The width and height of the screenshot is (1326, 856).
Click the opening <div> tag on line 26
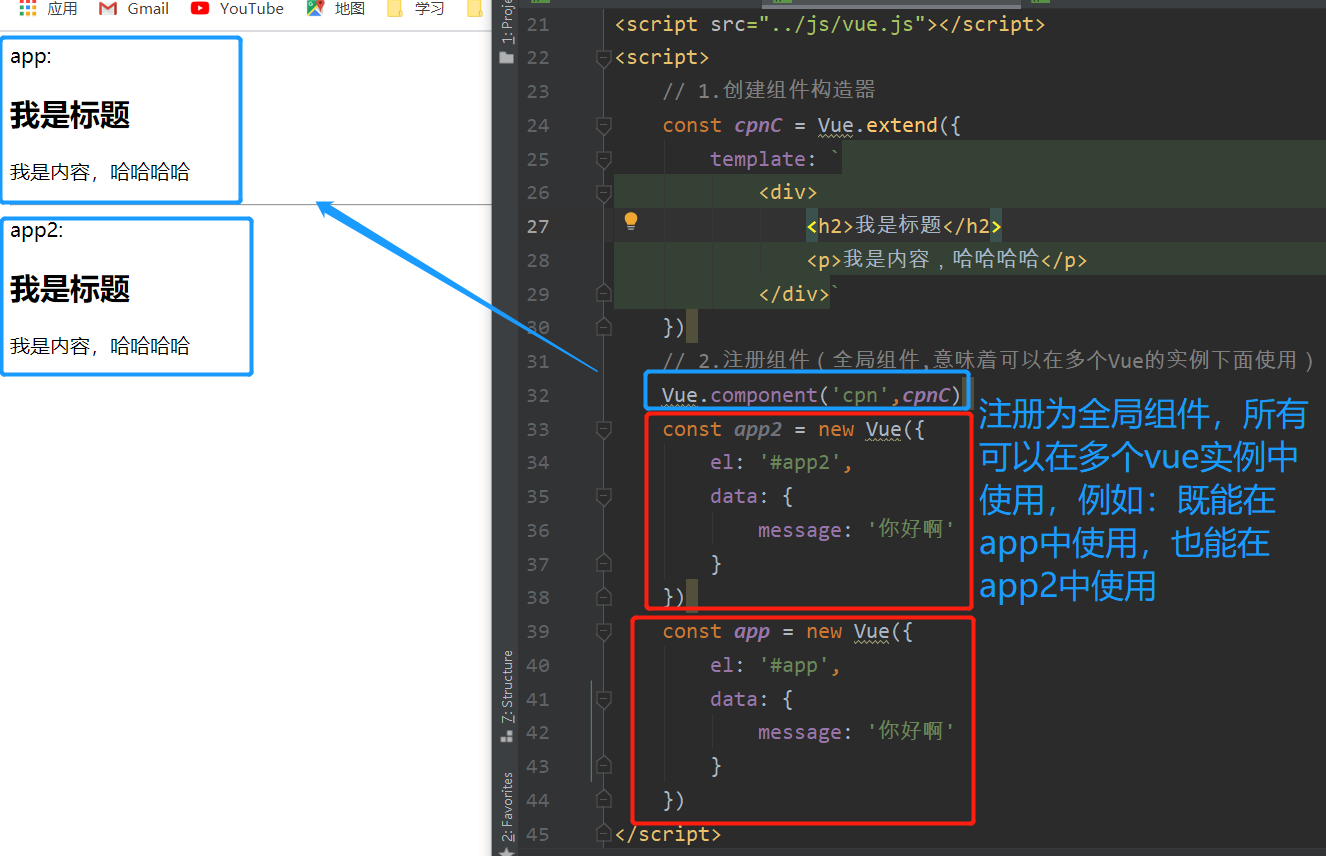pos(788,193)
